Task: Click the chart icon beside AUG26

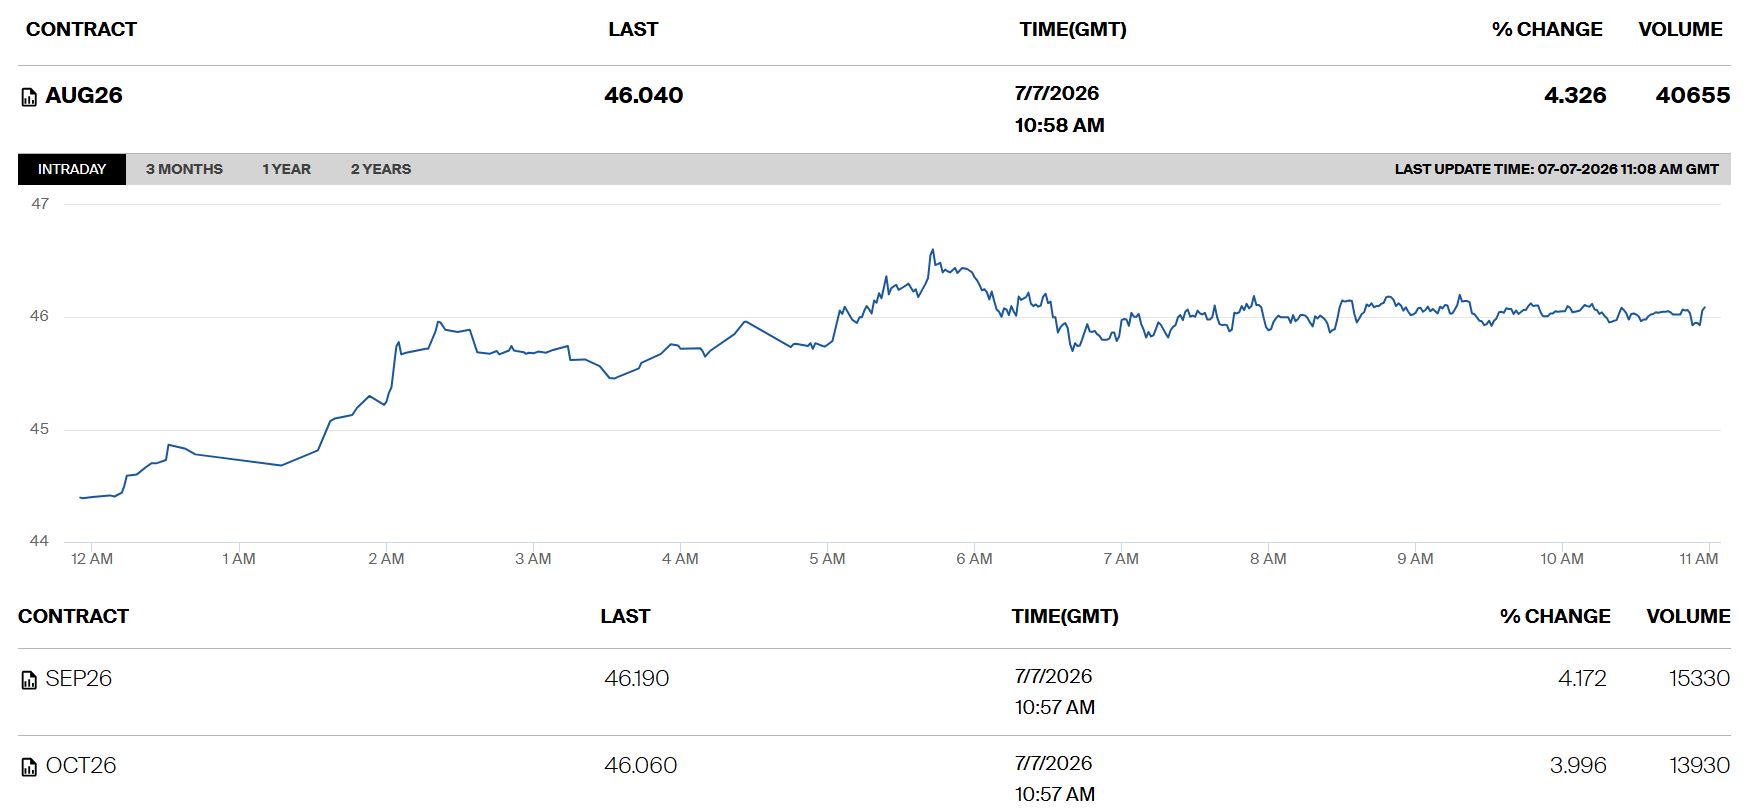Action: pos(29,97)
